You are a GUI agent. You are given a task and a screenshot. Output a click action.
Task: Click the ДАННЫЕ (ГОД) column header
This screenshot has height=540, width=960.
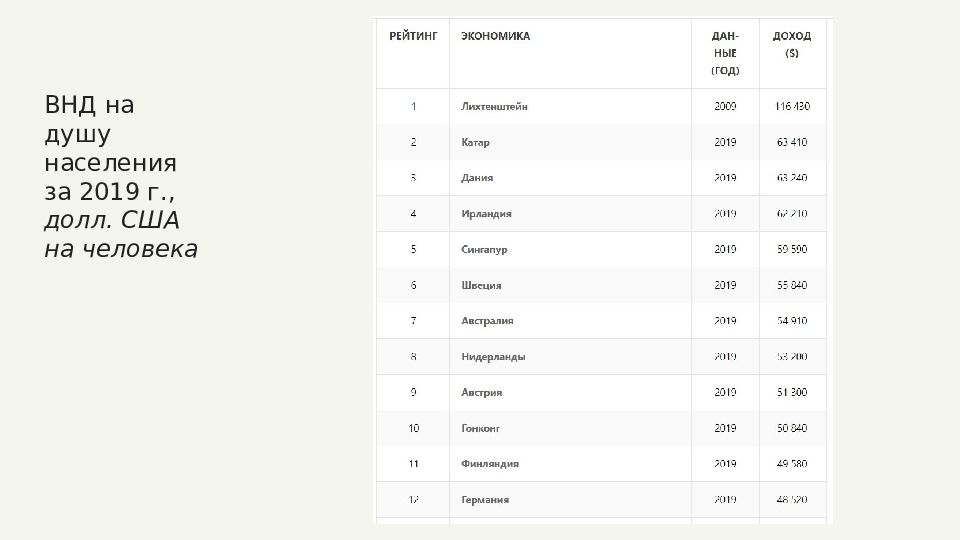click(x=725, y=53)
